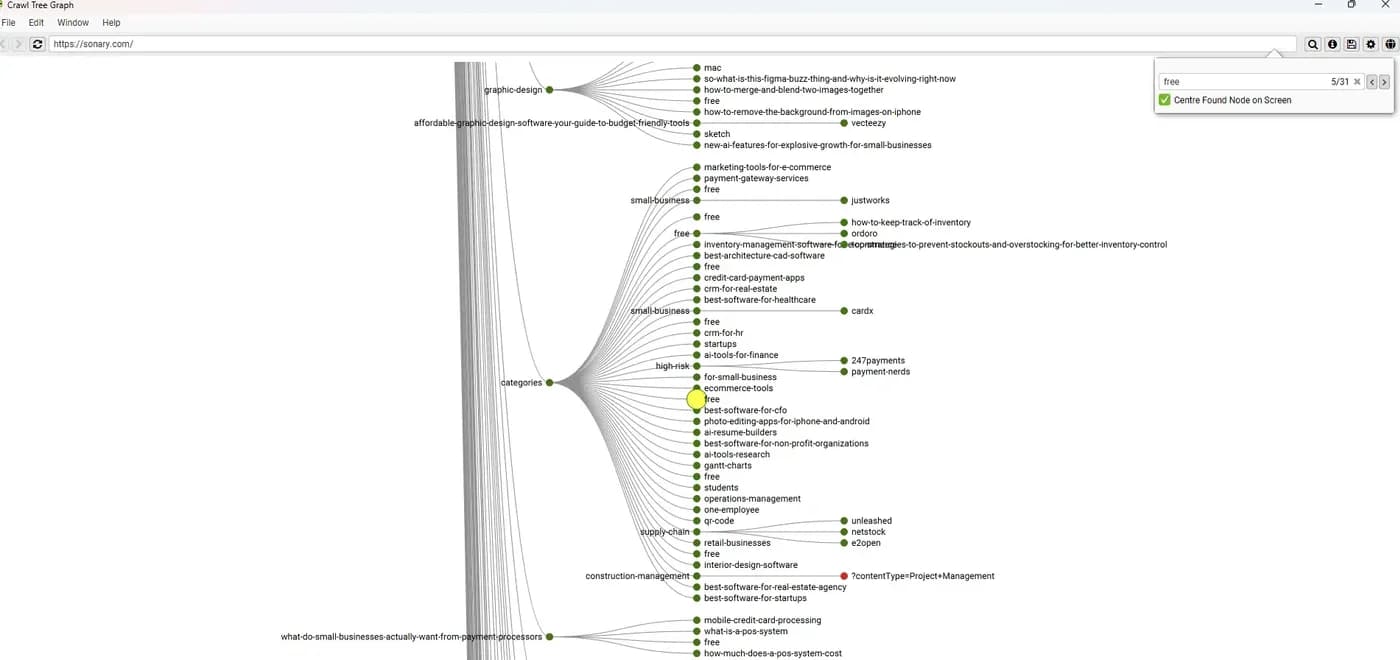Image resolution: width=1400 pixels, height=660 pixels.
Task: Click the red ?contentType=Project+Management node dot
Action: click(844, 576)
